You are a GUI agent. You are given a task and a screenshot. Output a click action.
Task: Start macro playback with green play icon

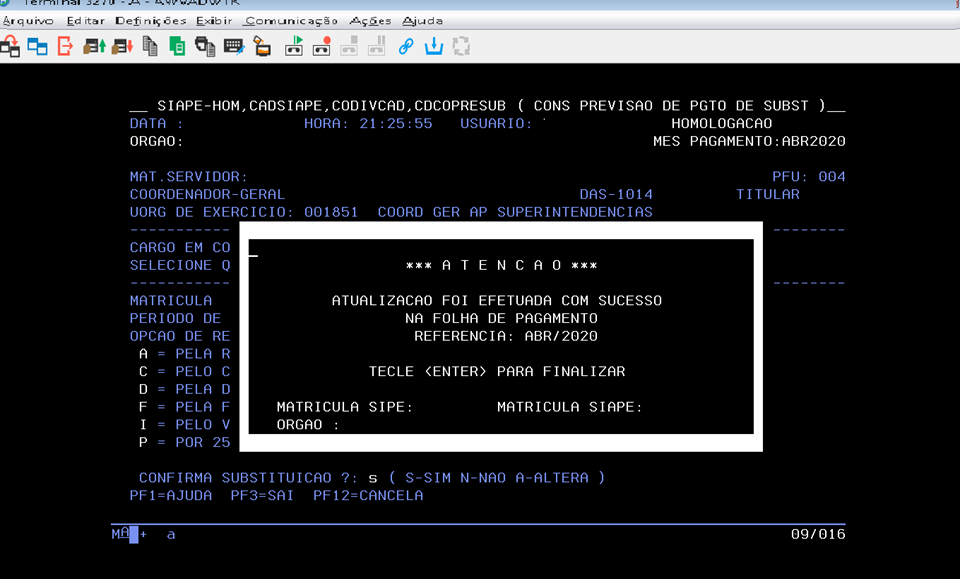pos(294,45)
